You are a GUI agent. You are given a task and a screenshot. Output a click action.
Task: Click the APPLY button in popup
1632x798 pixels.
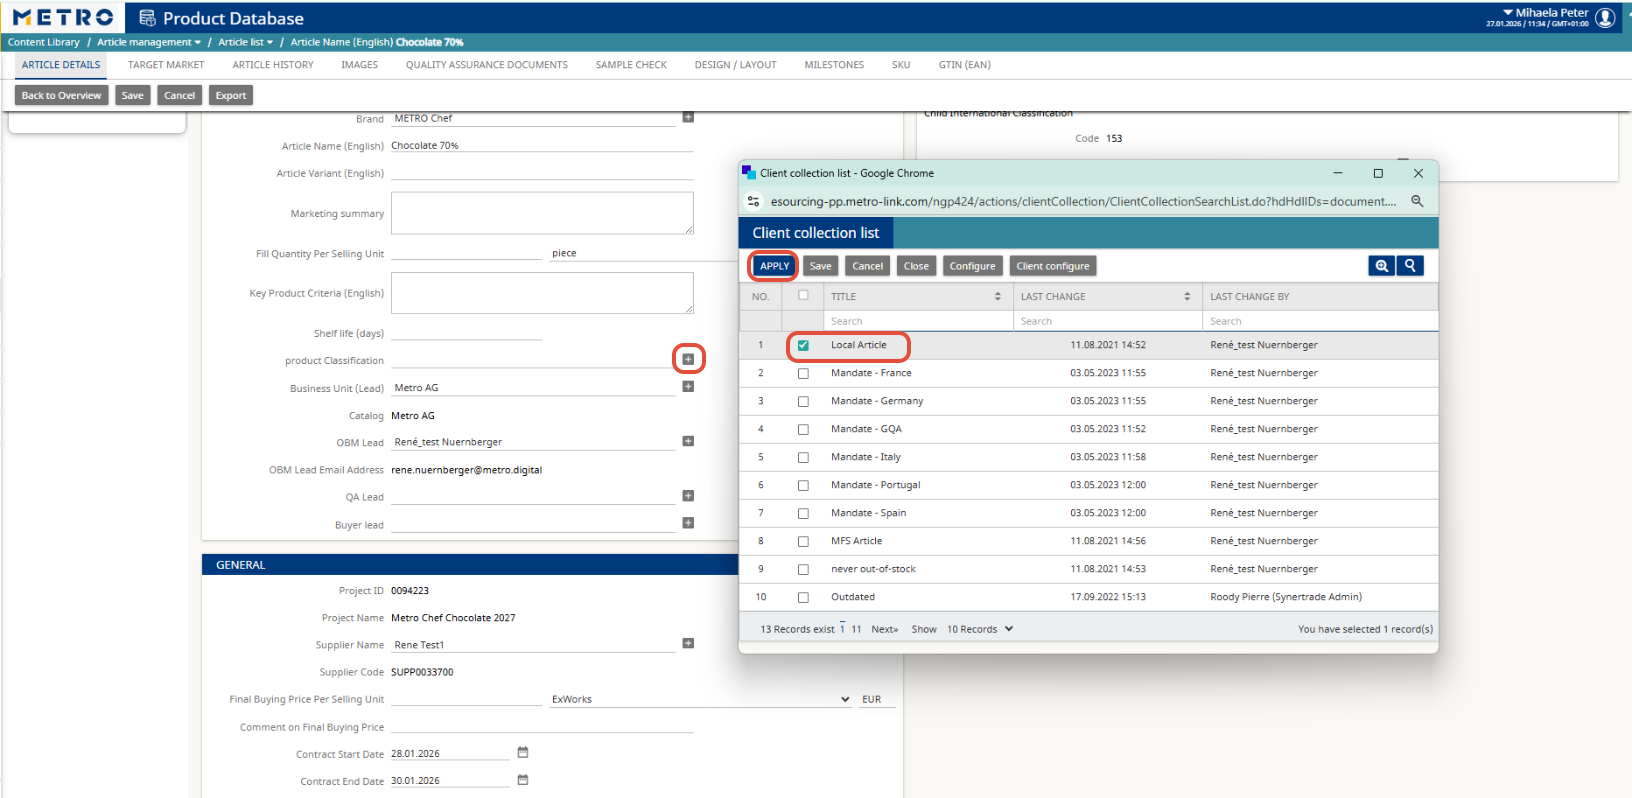pos(774,266)
